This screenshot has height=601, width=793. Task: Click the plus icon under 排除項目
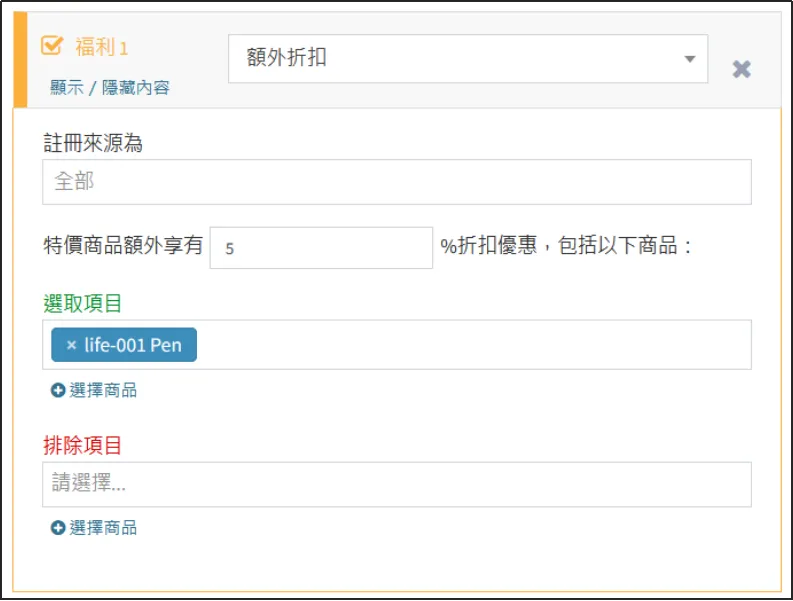(58, 528)
